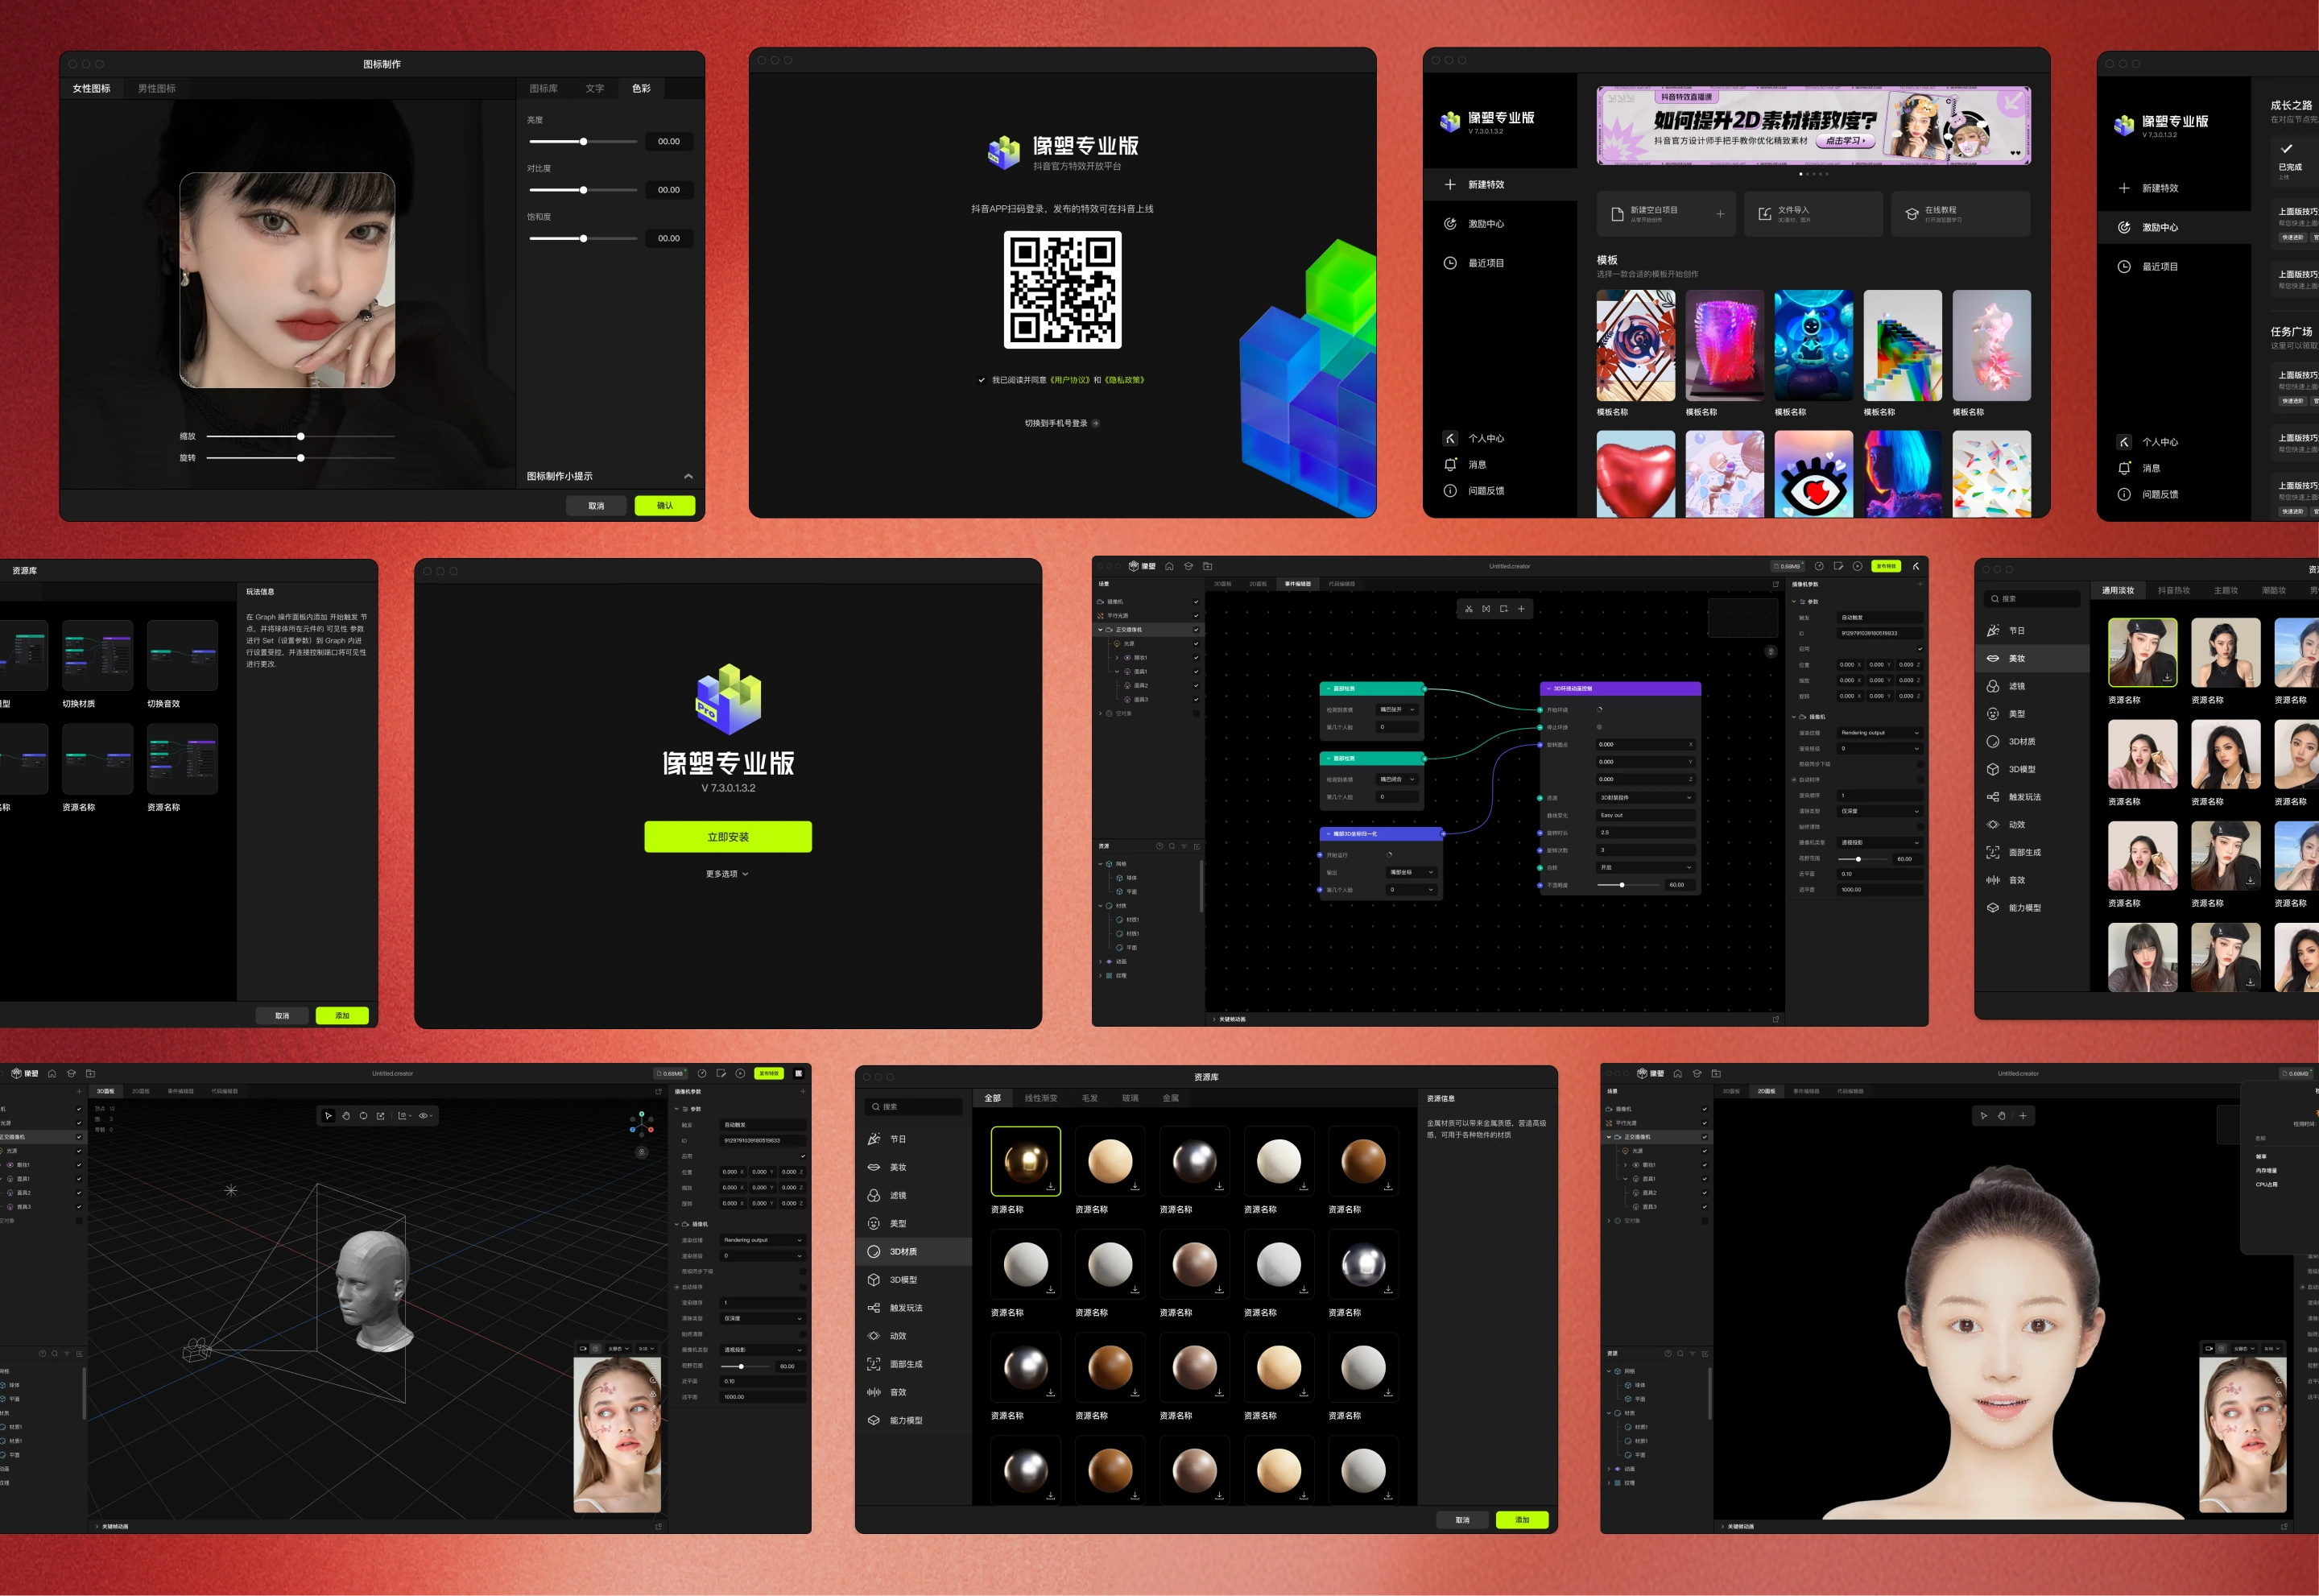Open 嘴巴闭合 expression dropdown in second 面部检测 node
This screenshot has height=1596, width=2319.
(1397, 779)
